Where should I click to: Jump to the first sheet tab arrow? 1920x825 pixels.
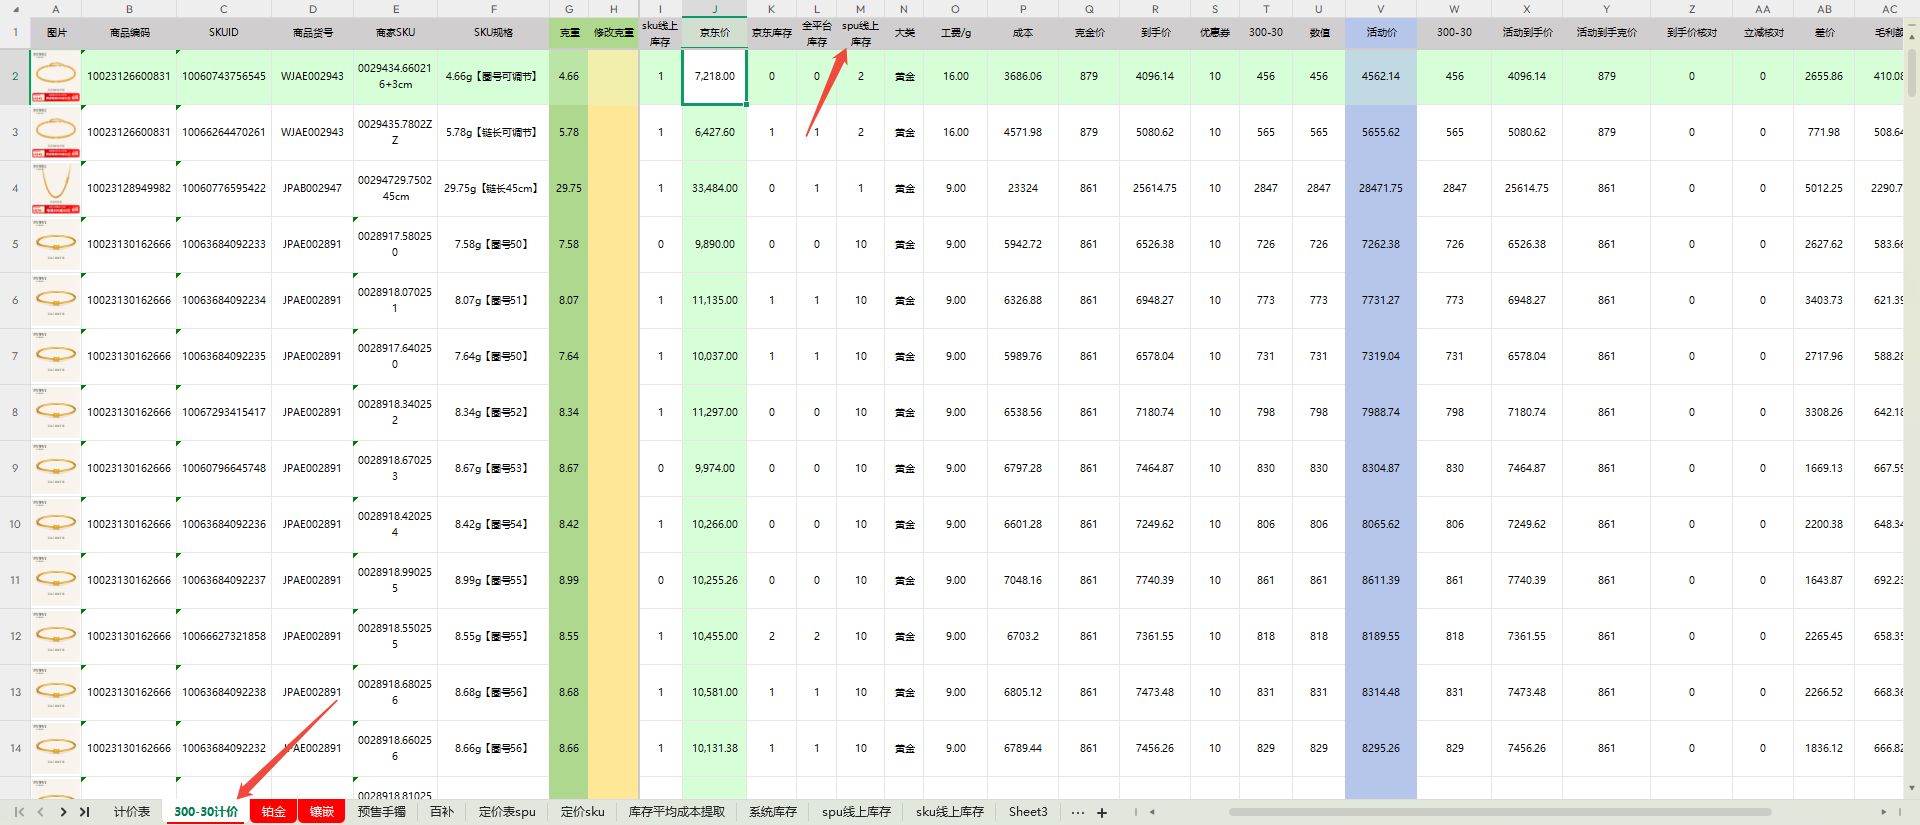click(19, 812)
